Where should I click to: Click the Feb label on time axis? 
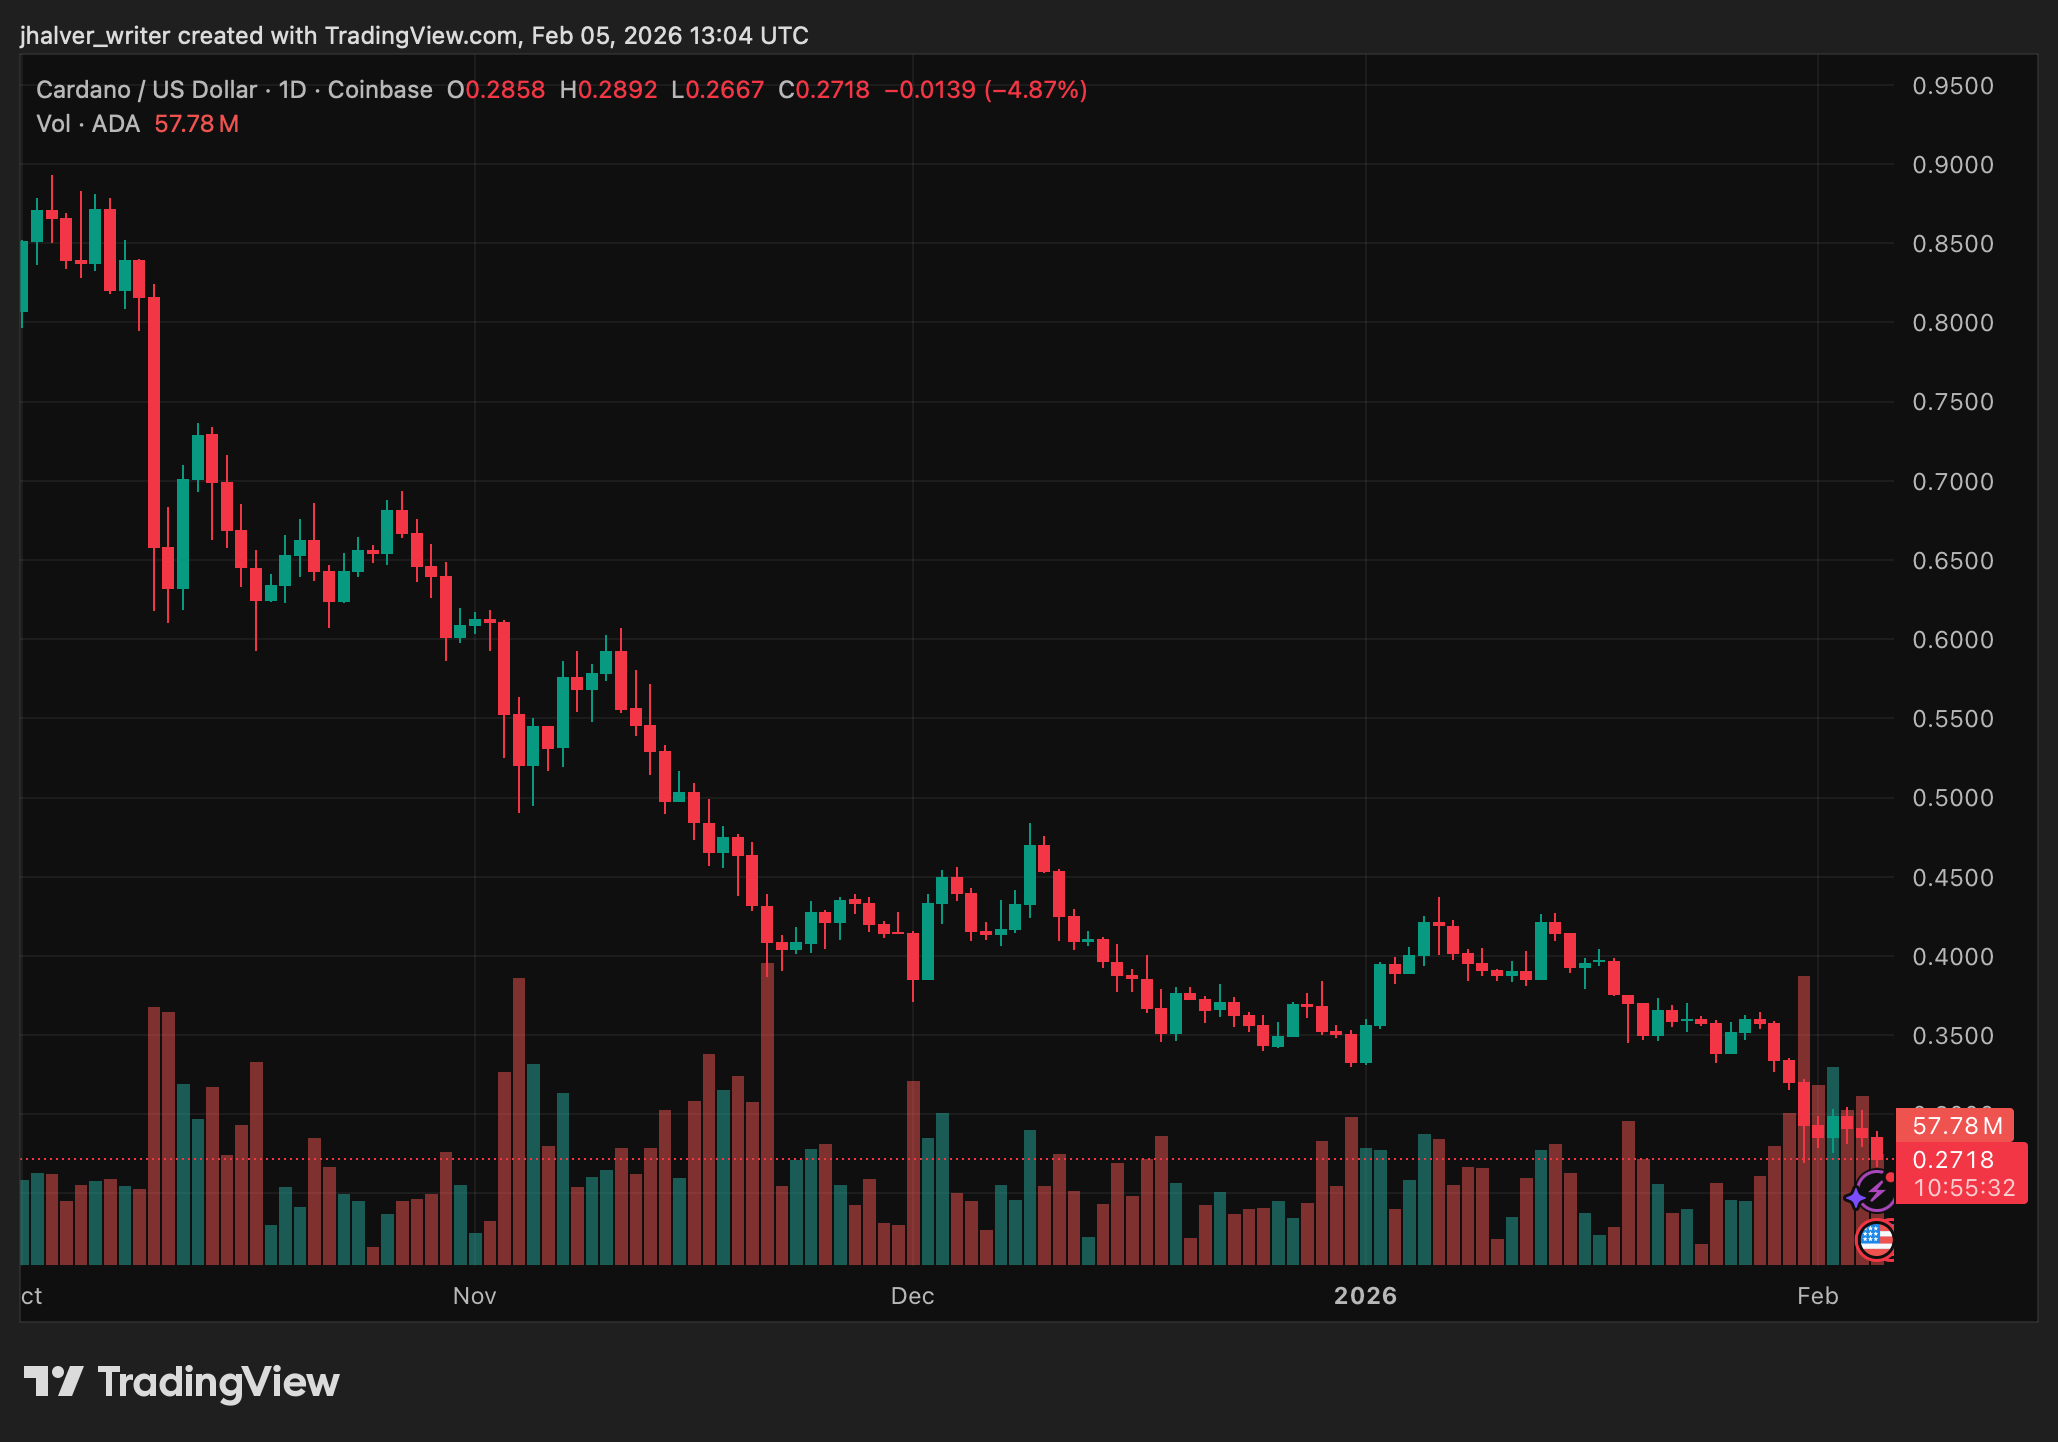point(1817,1296)
